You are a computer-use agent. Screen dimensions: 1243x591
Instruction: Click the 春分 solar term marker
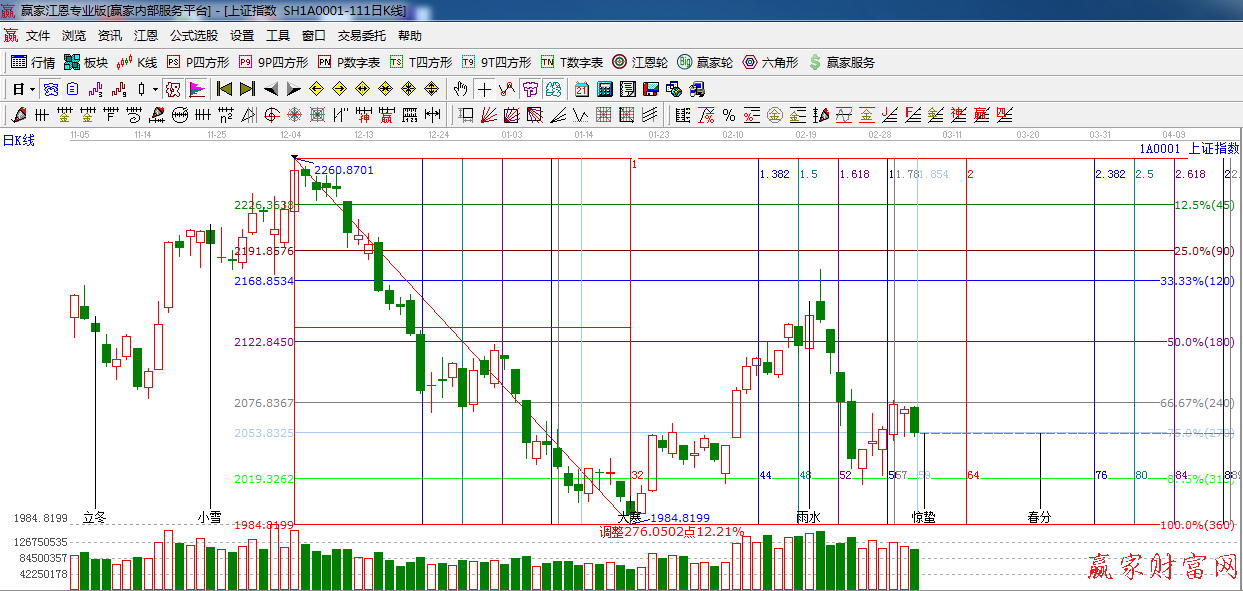[x=1040, y=517]
